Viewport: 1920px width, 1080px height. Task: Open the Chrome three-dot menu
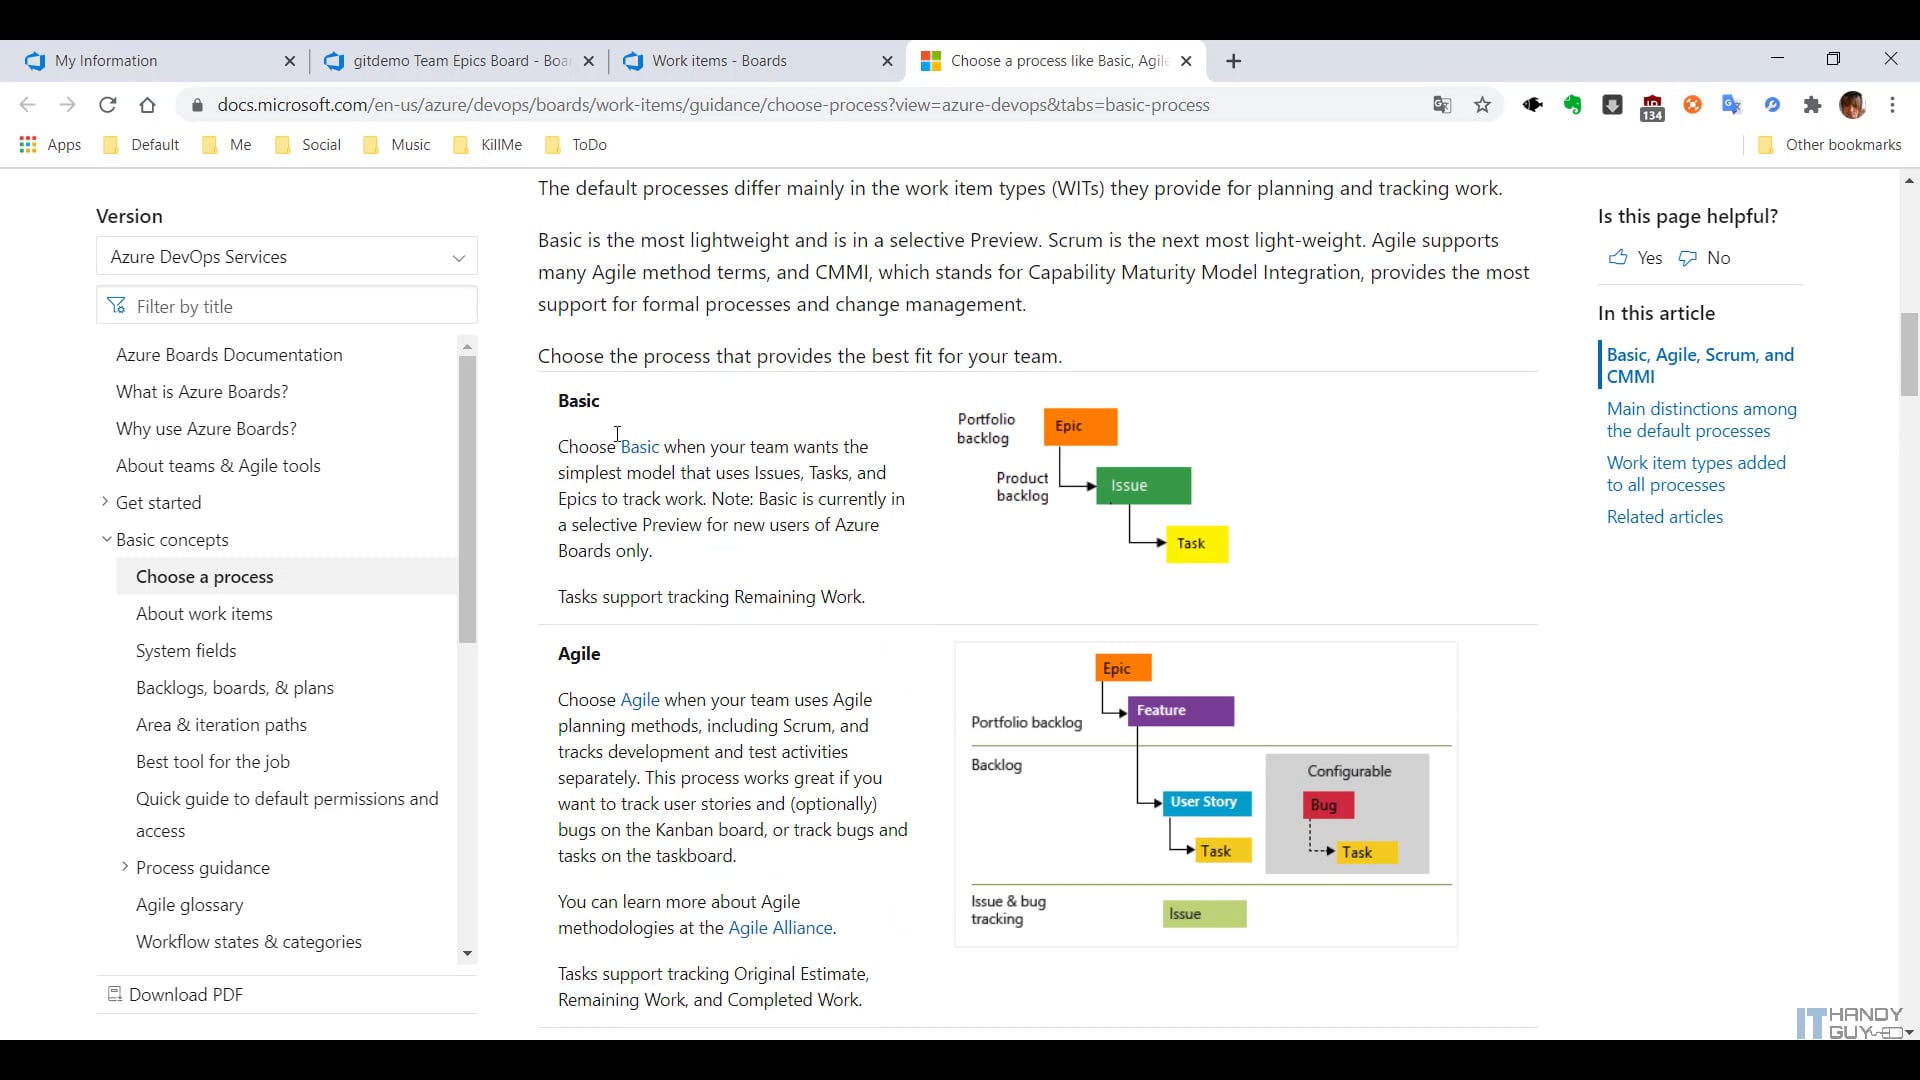coord(1892,105)
